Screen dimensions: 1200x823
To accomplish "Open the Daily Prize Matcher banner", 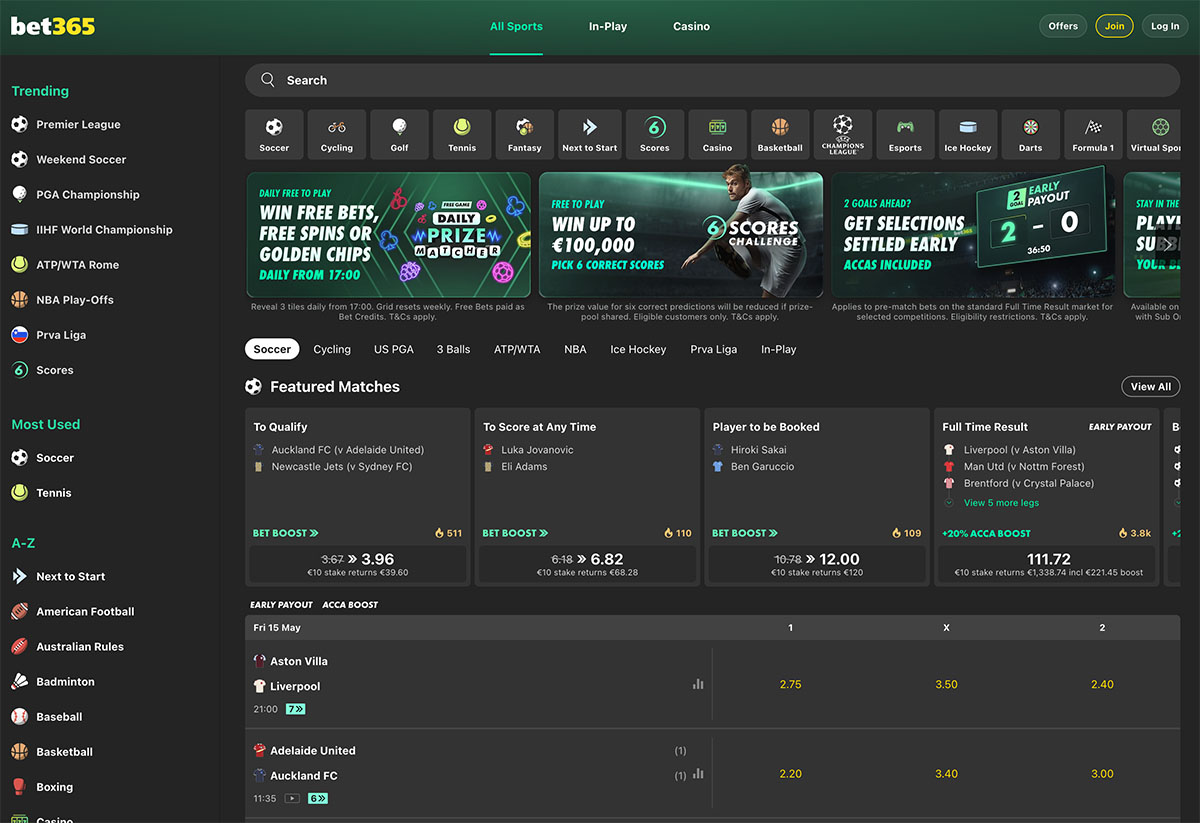I will click(389, 235).
